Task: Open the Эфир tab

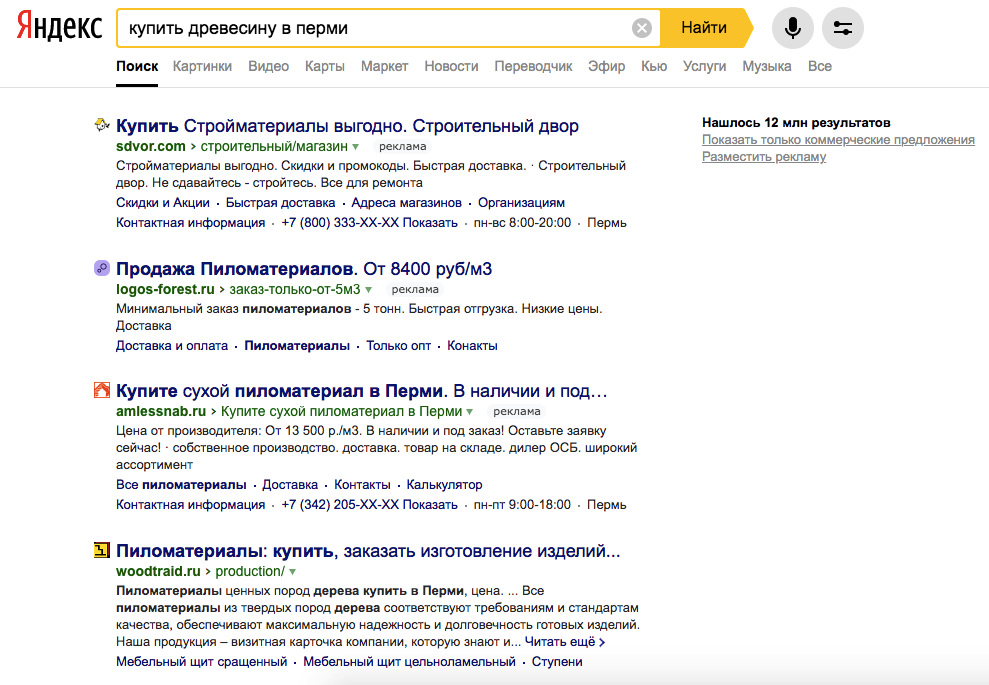Action: [x=606, y=66]
